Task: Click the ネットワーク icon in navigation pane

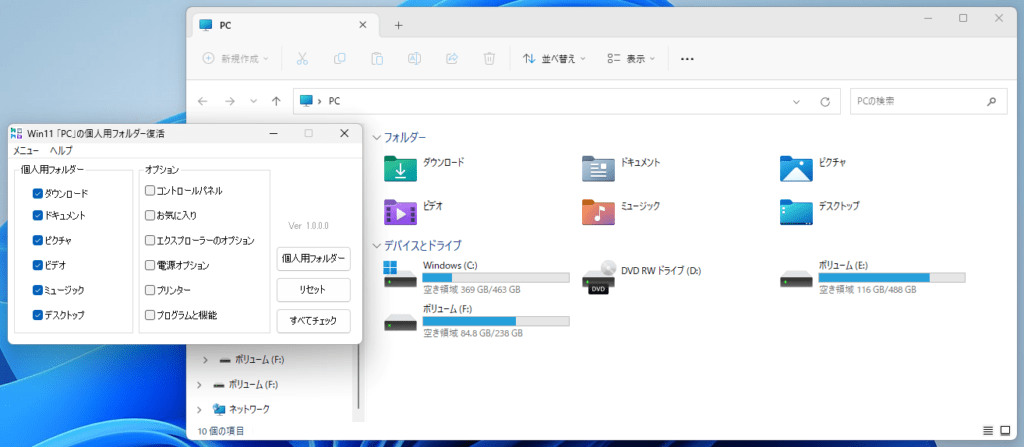Action: pos(219,409)
